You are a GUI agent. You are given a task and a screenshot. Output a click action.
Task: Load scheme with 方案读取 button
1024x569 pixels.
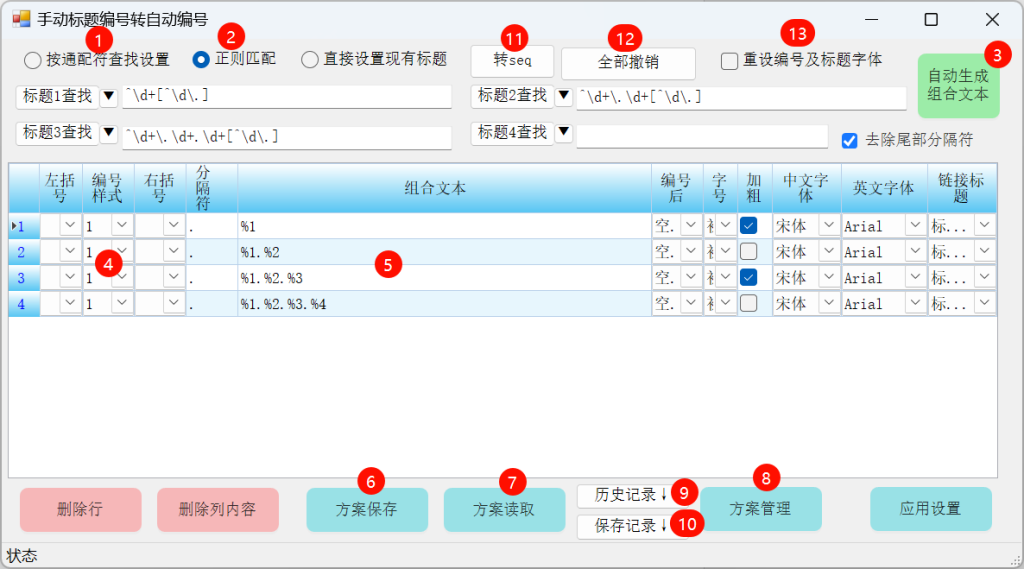(504, 510)
